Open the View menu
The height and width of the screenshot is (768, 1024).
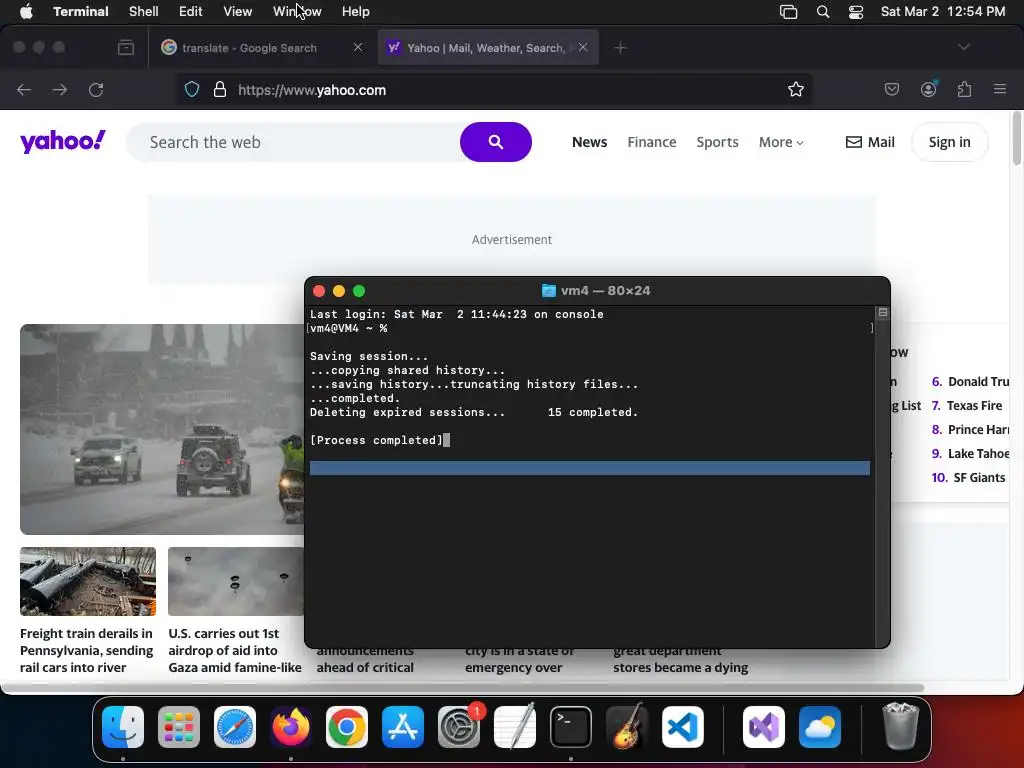pos(238,12)
